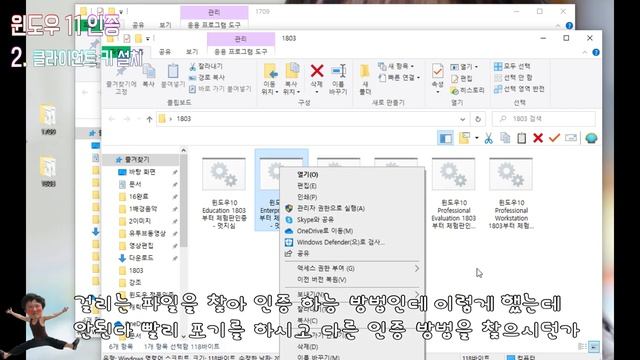
Task: Click Pin to Quick access (즐겨찾기에 고정)
Action: (x=121, y=80)
